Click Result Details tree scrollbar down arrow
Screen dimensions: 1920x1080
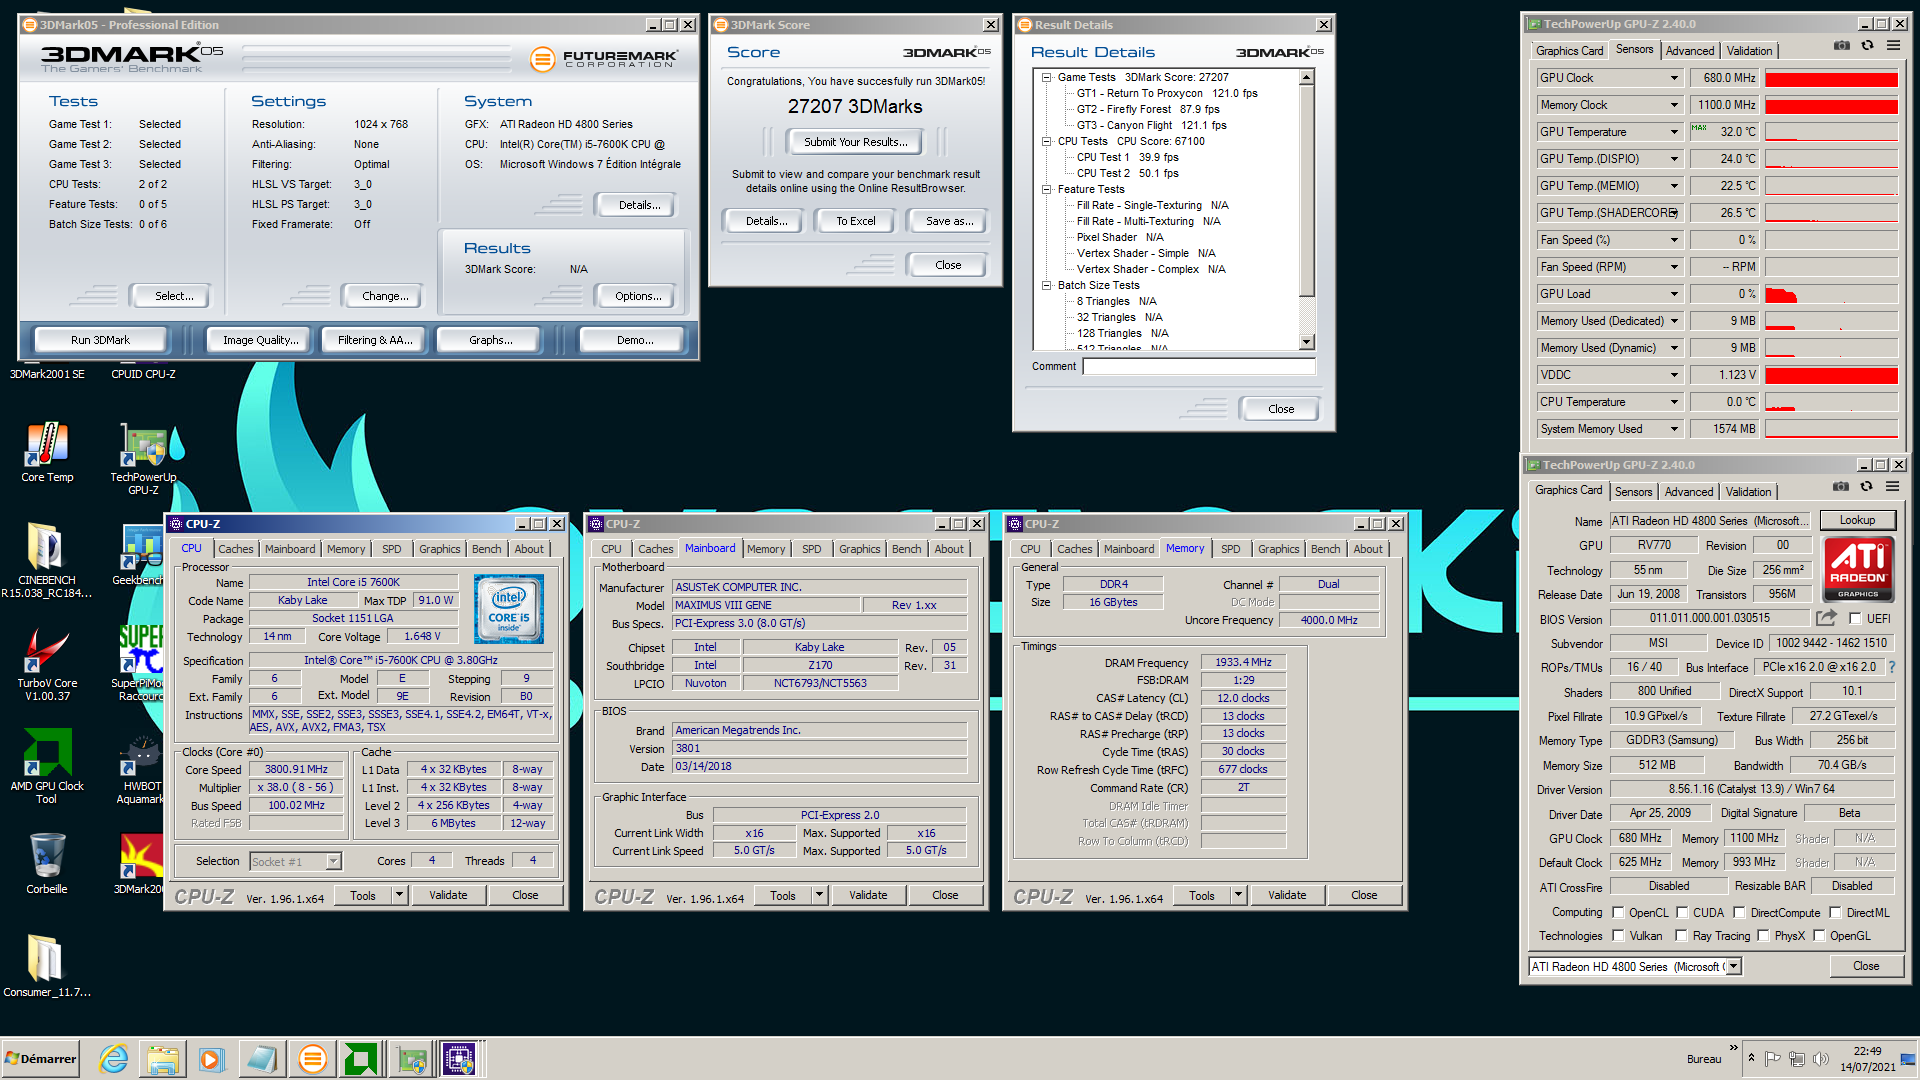(1307, 342)
